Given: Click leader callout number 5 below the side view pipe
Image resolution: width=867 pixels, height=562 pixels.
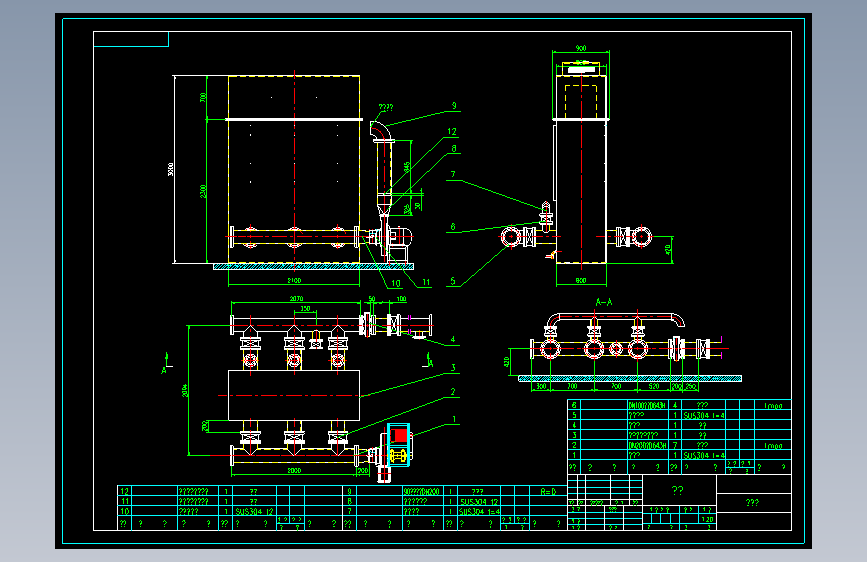Looking at the screenshot, I should pyautogui.click(x=453, y=281).
